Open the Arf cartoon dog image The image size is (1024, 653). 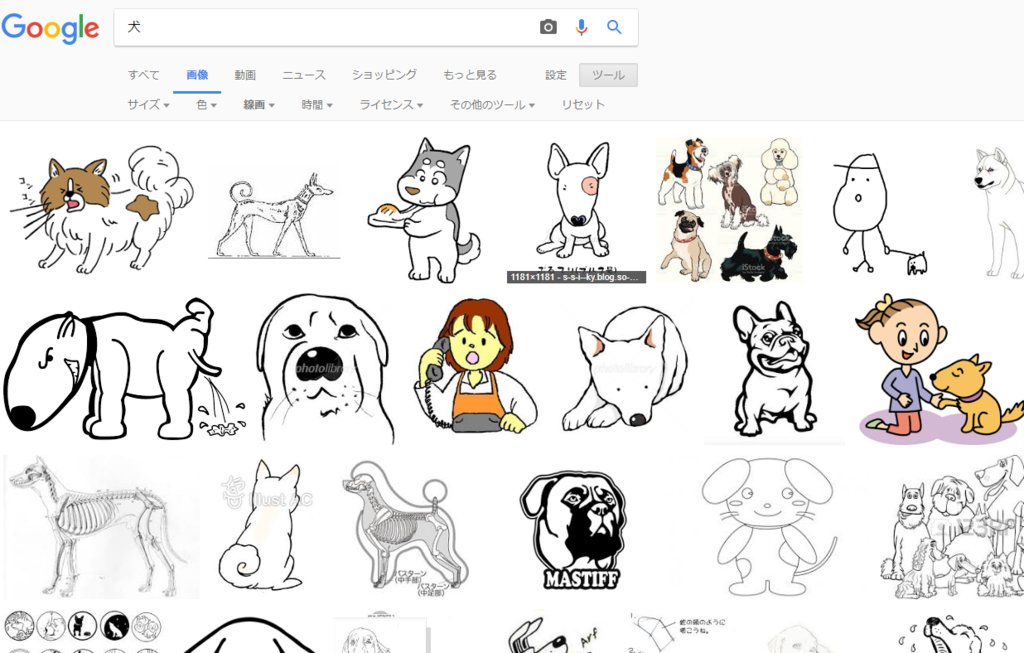(554, 633)
